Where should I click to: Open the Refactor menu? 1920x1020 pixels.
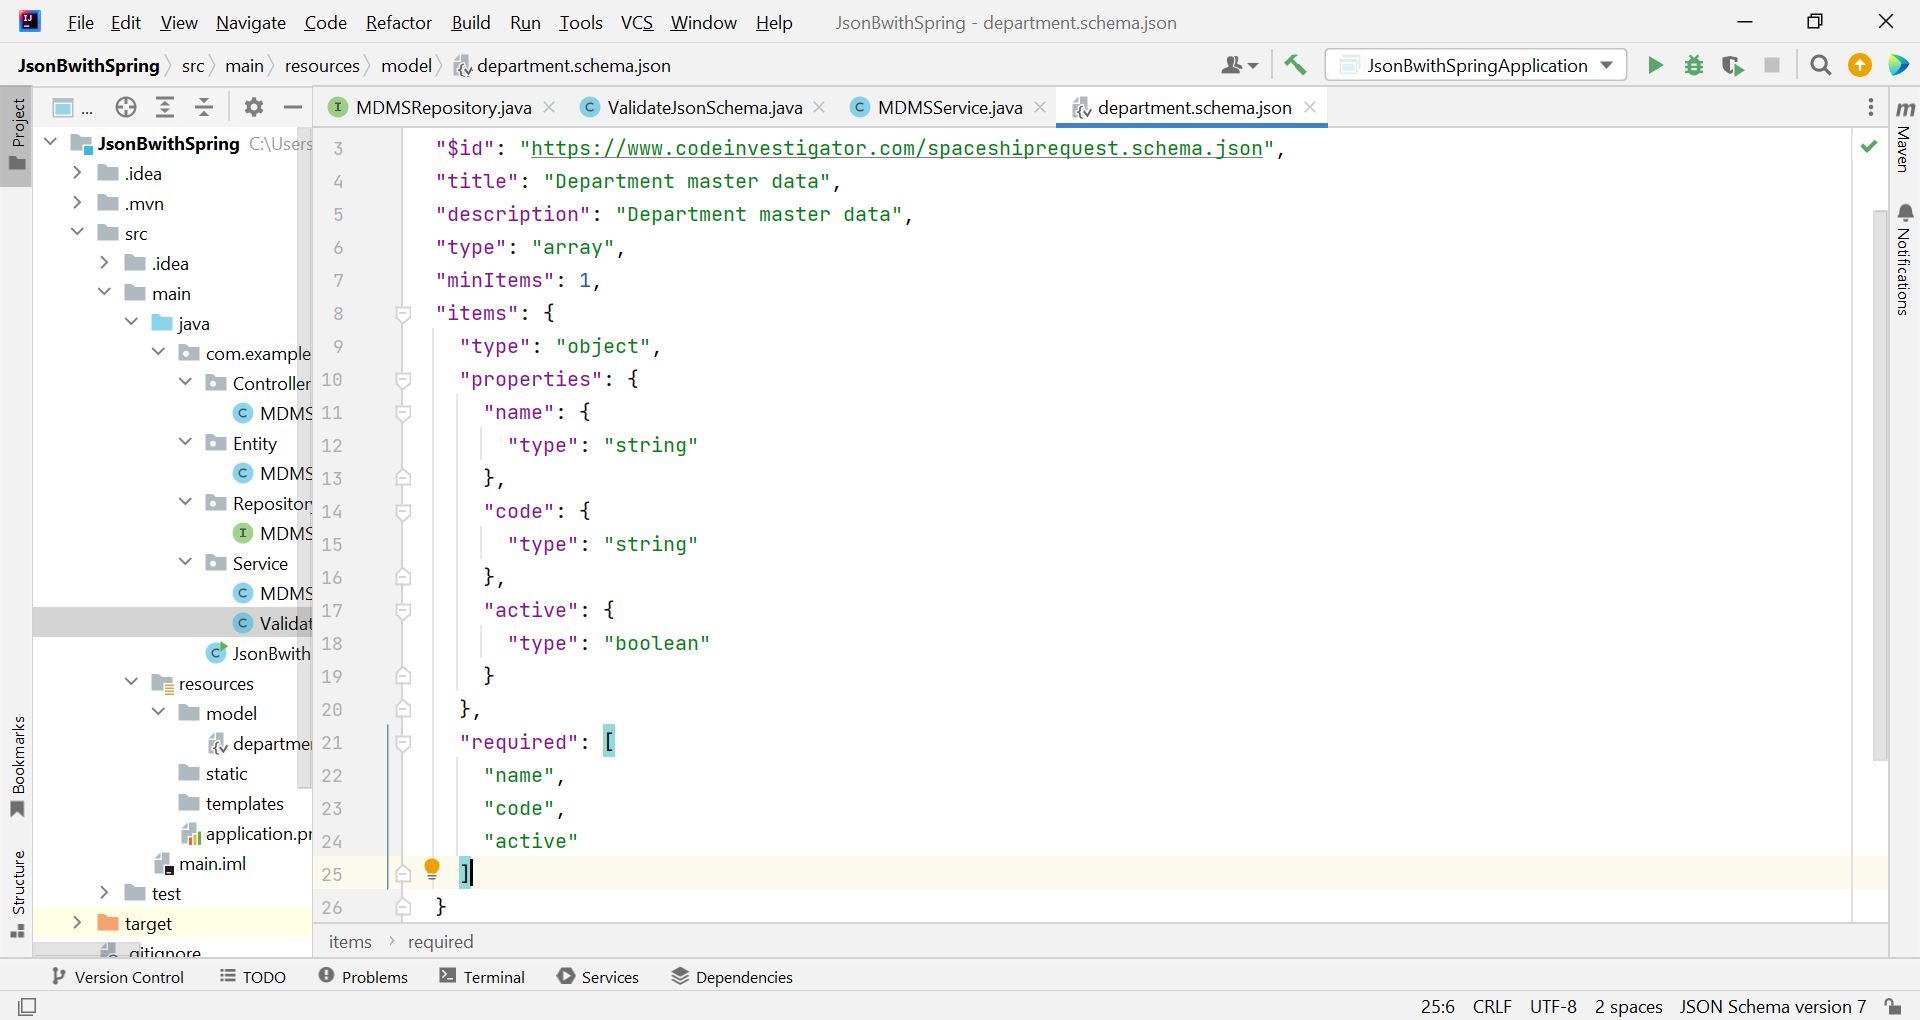click(398, 22)
